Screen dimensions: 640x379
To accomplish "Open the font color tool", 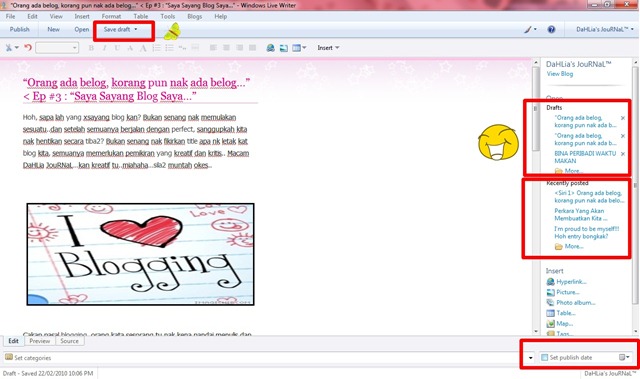I will click(x=143, y=48).
